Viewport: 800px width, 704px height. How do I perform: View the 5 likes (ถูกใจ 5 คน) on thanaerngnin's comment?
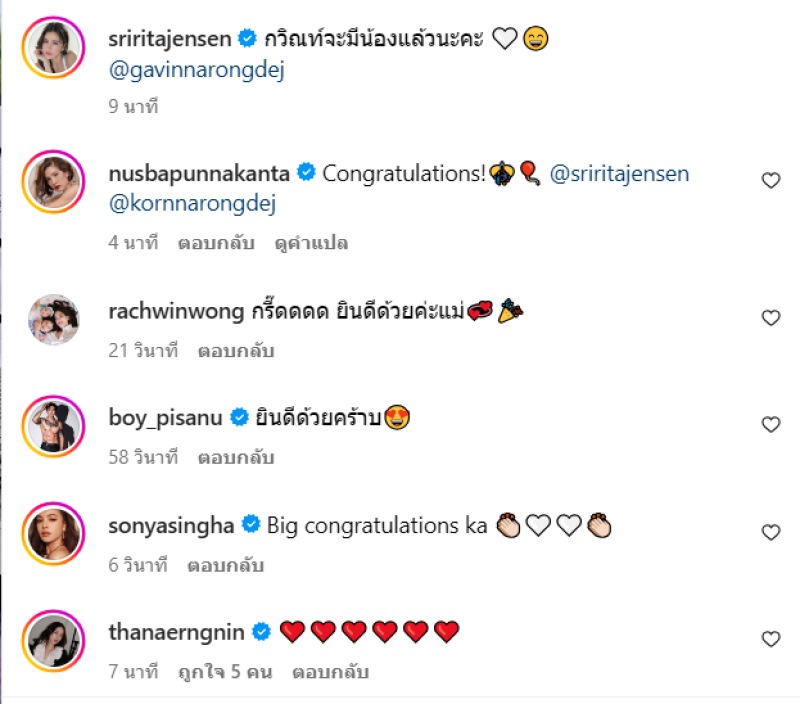point(225,672)
